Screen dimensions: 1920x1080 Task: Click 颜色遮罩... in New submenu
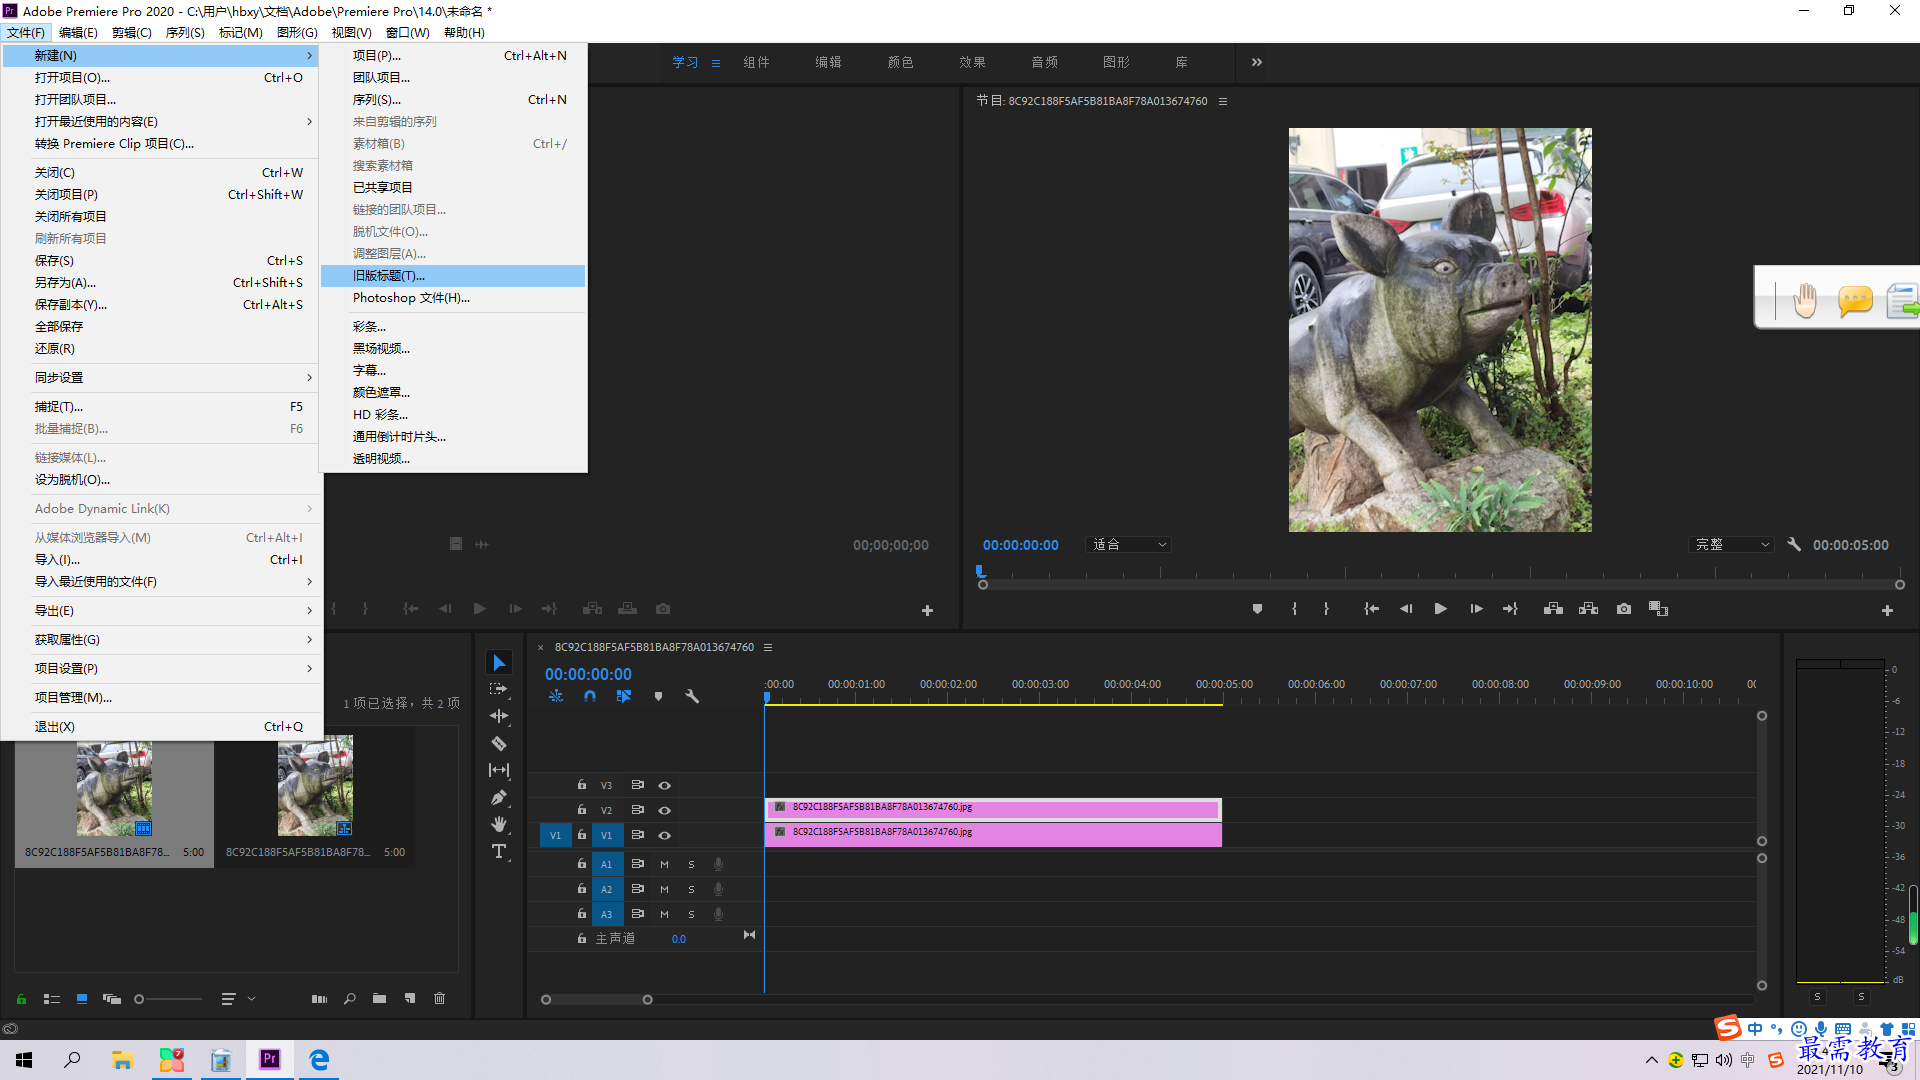pyautogui.click(x=453, y=392)
